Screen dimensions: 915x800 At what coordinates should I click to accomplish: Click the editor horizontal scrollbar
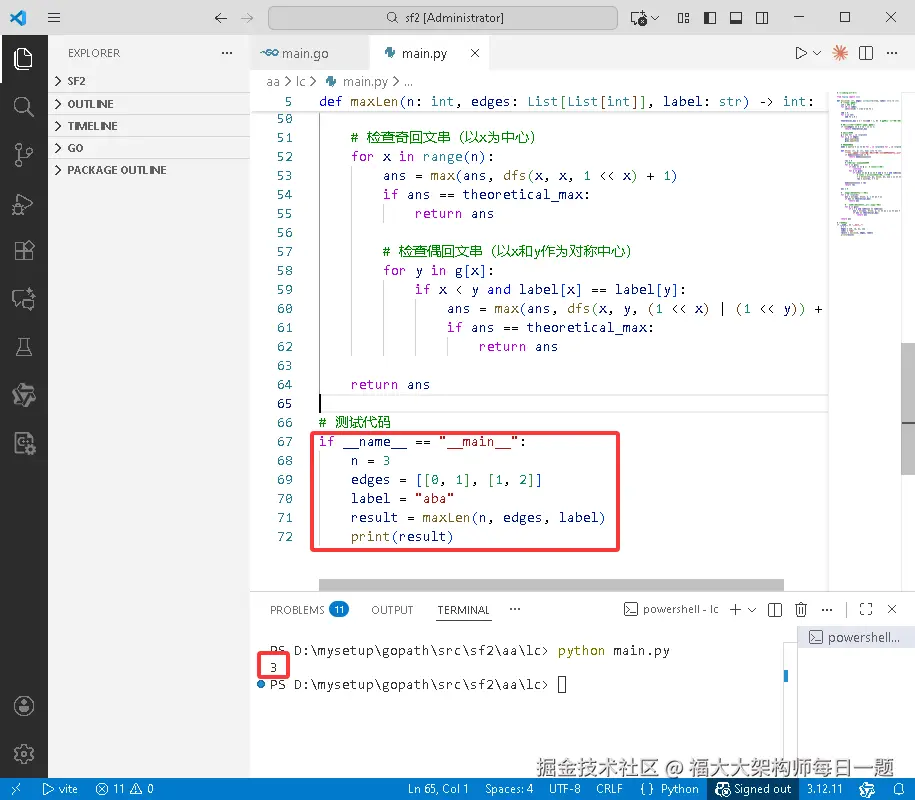(551, 585)
